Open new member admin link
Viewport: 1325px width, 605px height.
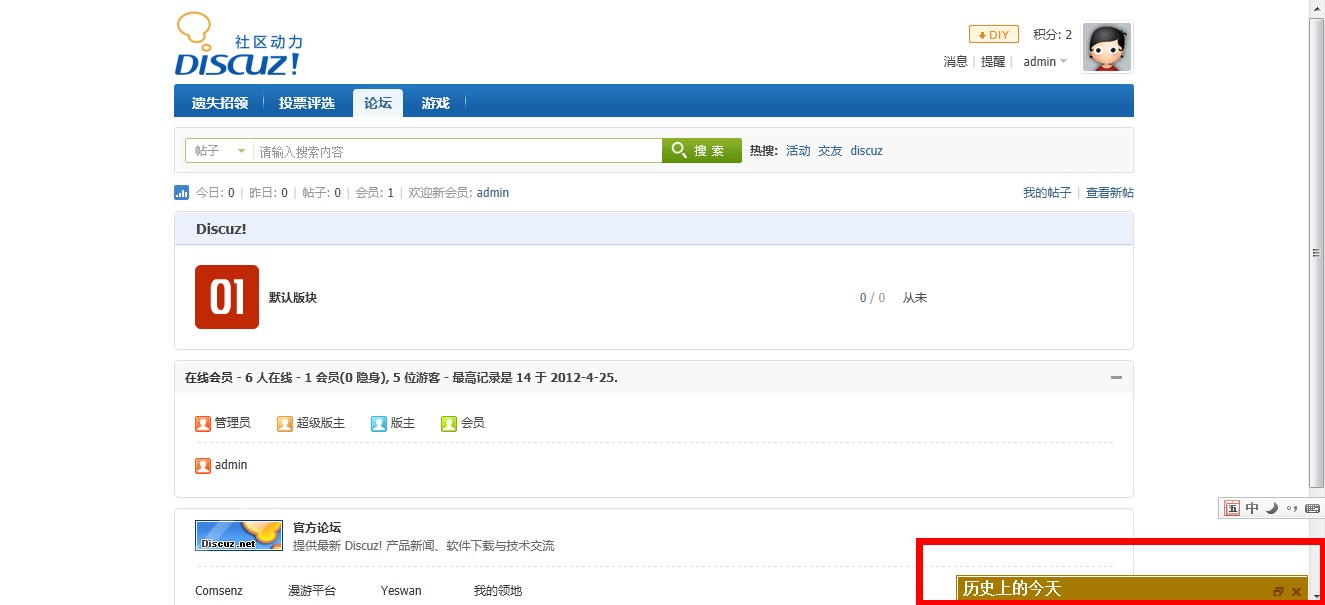(x=493, y=193)
